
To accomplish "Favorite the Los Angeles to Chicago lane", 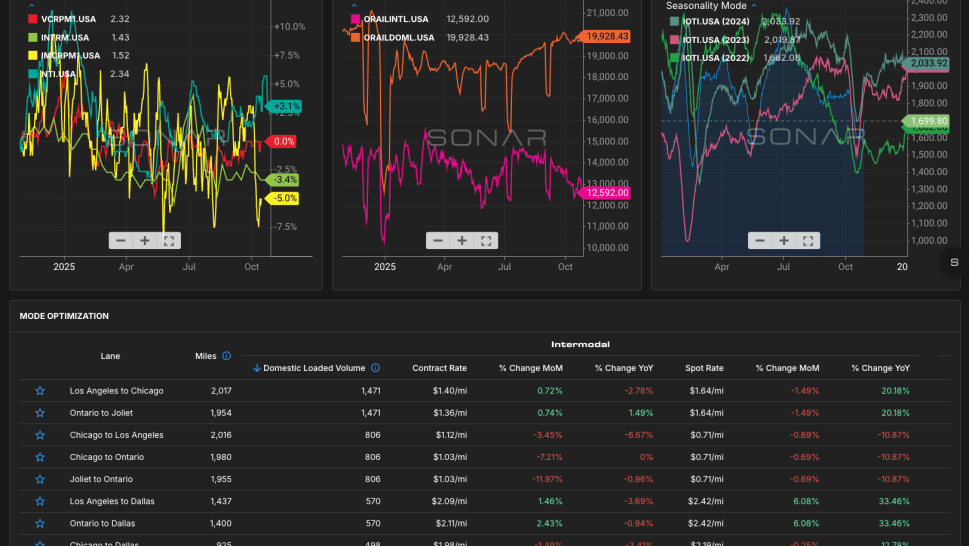I will point(40,391).
